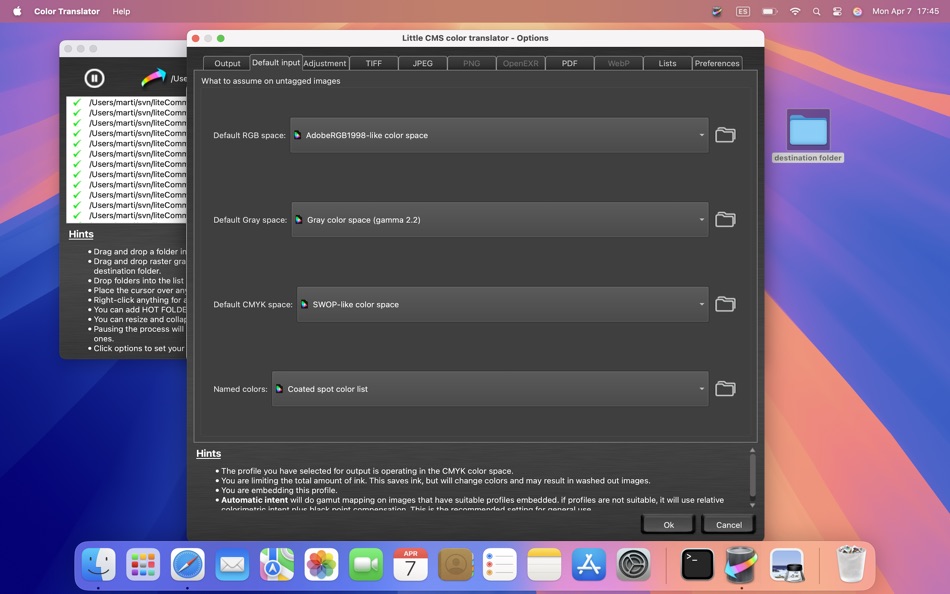Screen dimensions: 950x594
Task: Click the ES input source indicator
Action: tap(743, 11)
